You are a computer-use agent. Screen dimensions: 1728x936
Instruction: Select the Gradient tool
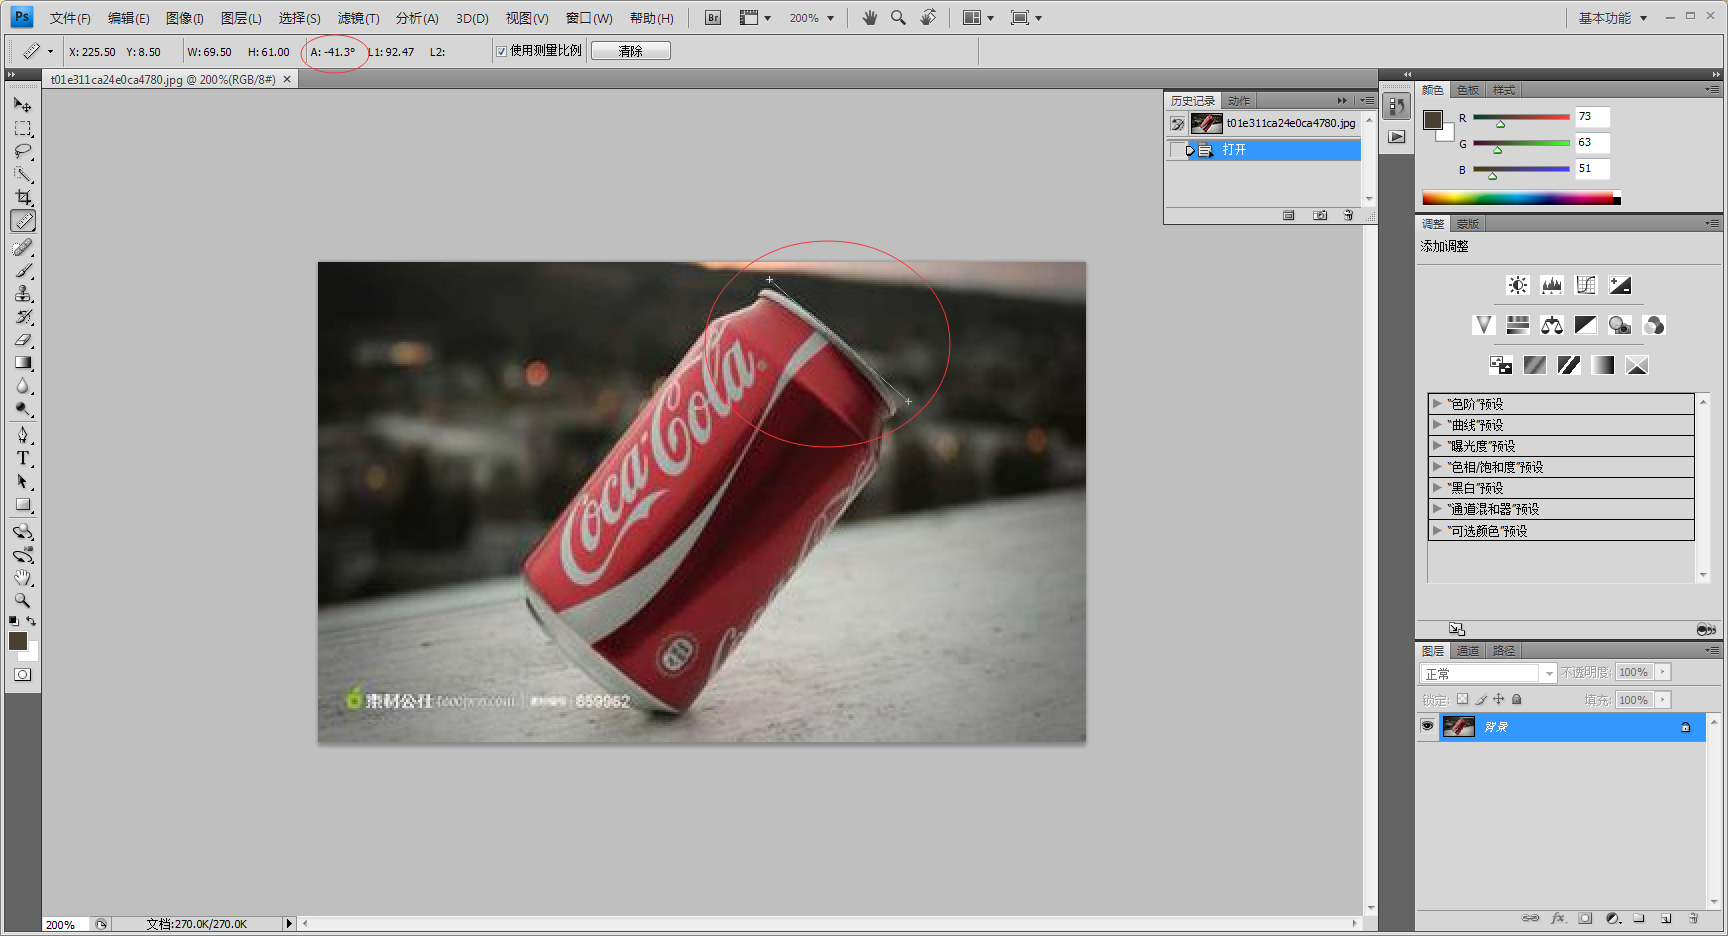point(23,363)
